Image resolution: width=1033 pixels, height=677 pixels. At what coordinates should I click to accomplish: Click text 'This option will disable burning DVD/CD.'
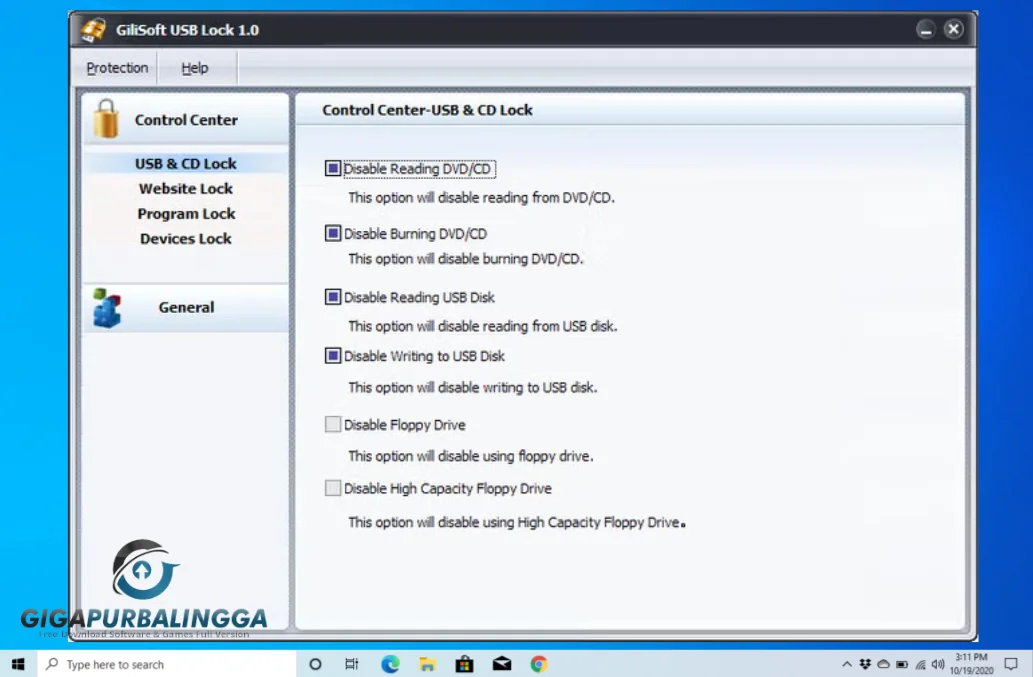click(x=466, y=259)
